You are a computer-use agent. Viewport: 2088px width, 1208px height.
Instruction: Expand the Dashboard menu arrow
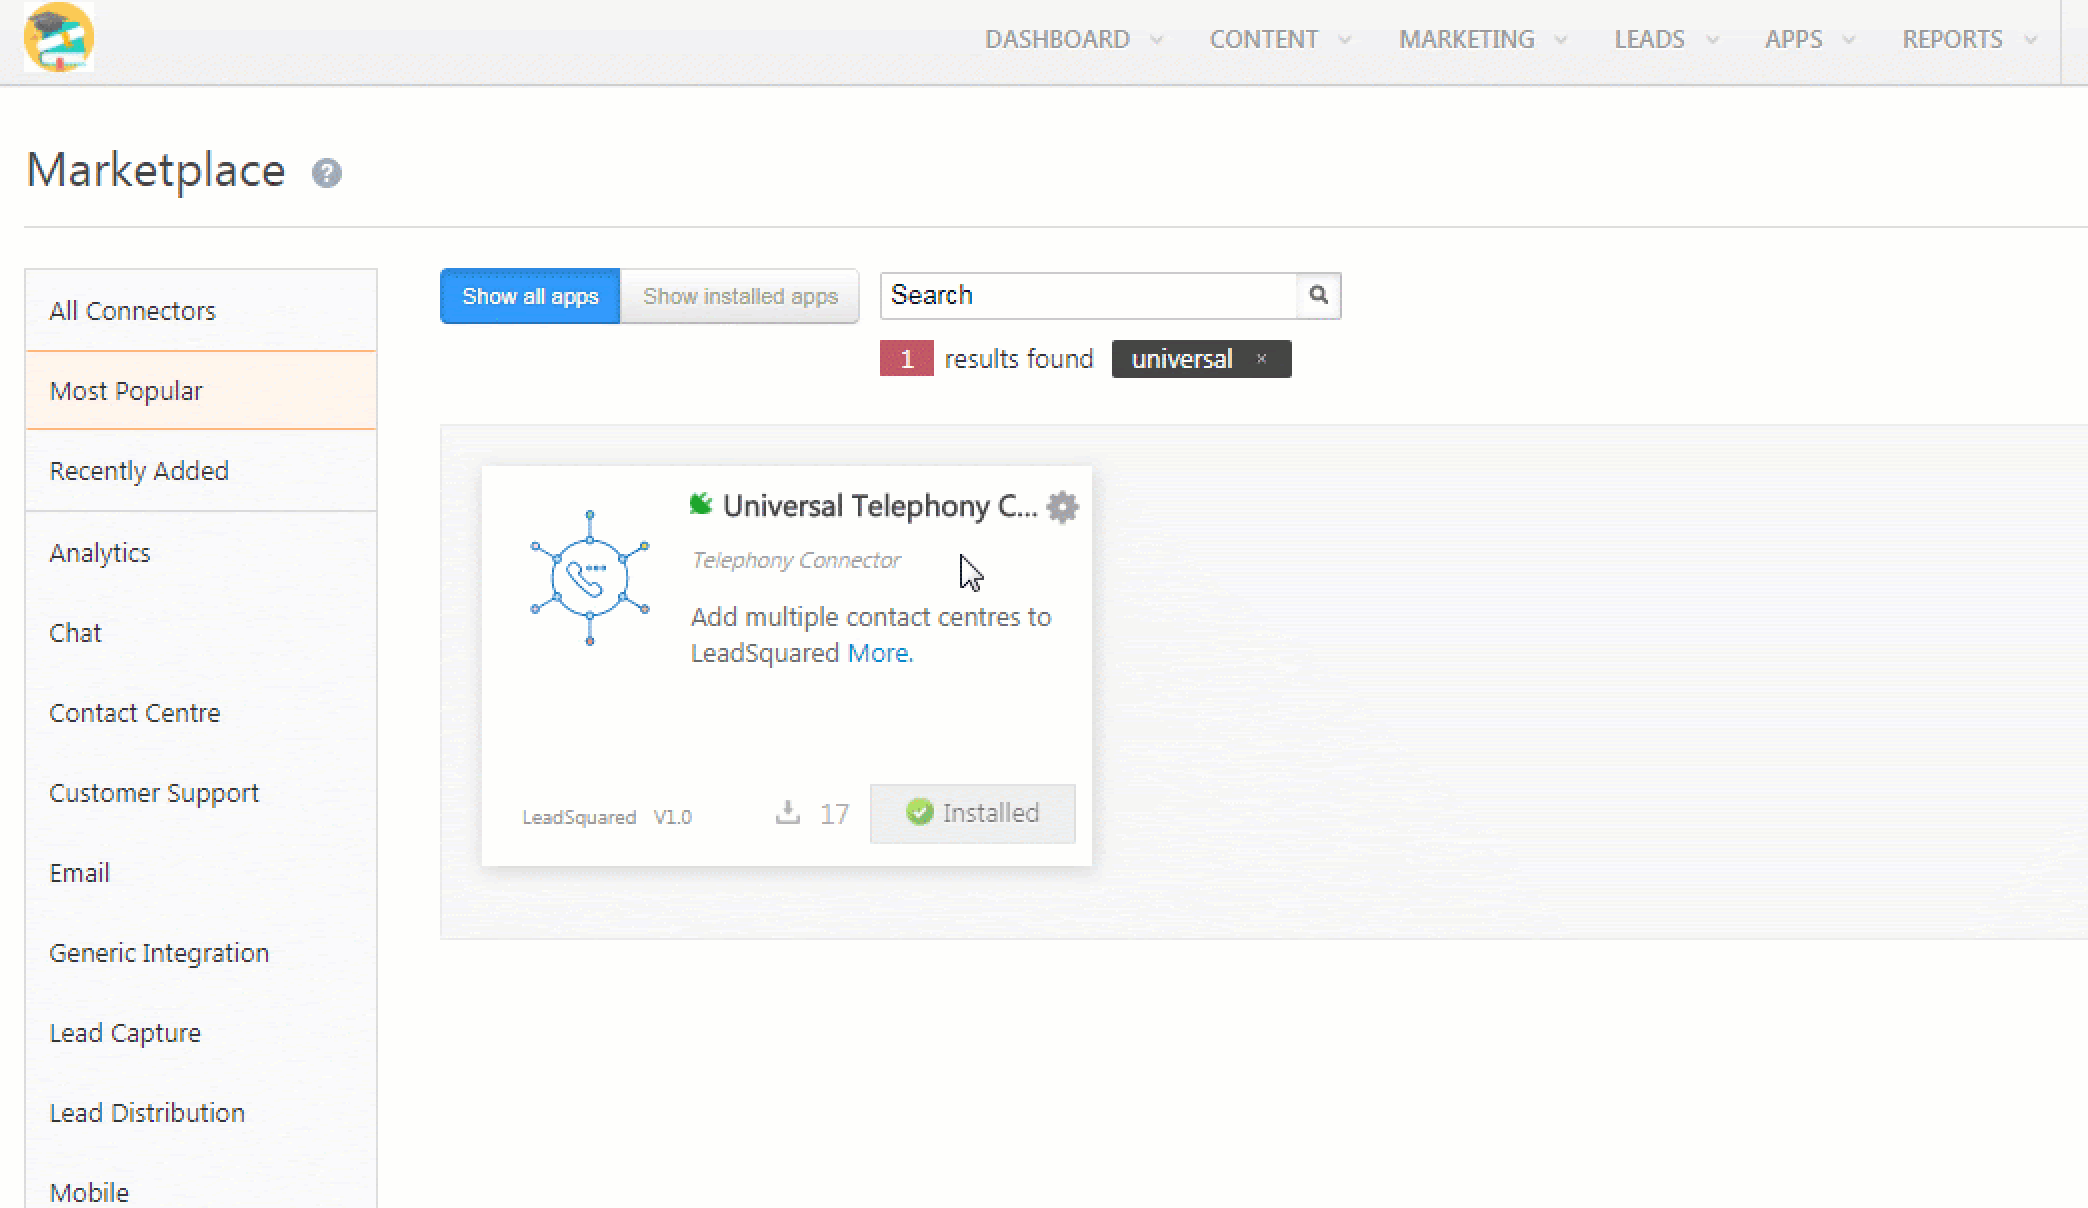(x=1157, y=40)
